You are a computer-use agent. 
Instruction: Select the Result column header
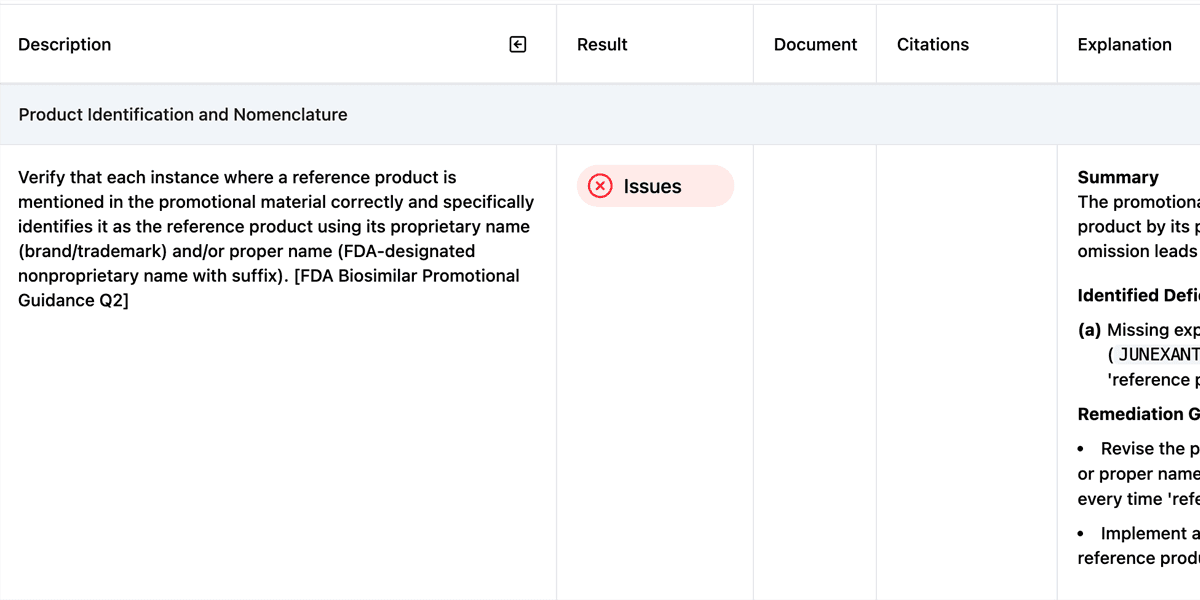[x=601, y=44]
